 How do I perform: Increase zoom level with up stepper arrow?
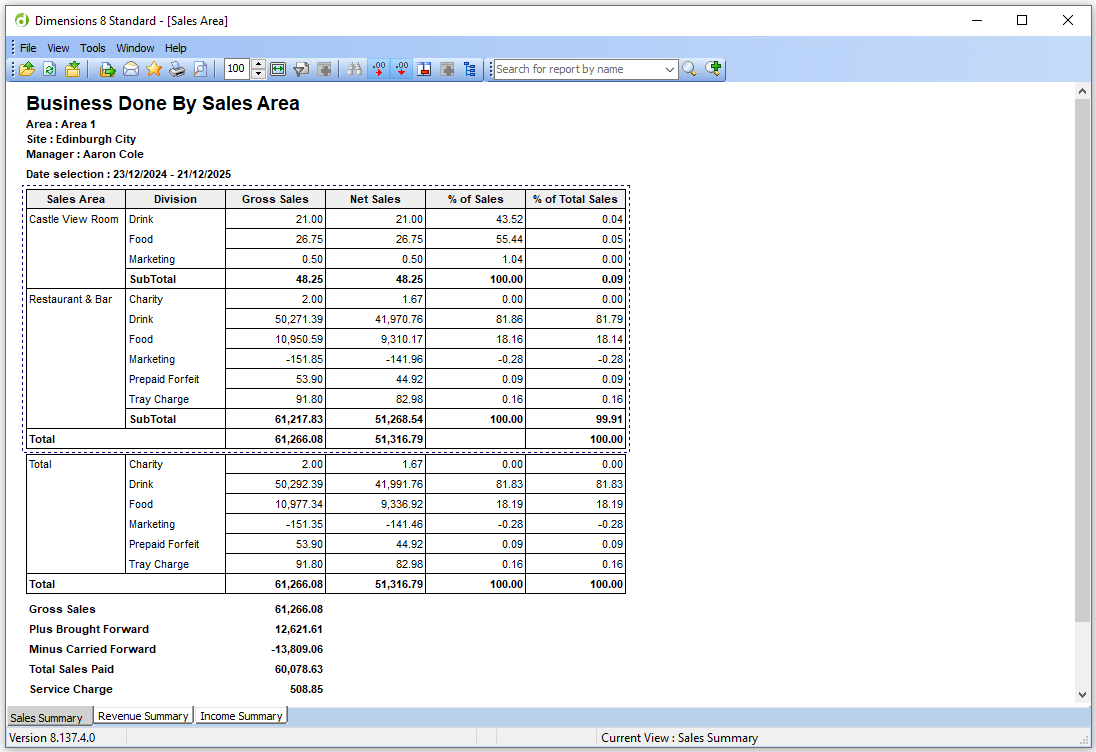point(259,64)
